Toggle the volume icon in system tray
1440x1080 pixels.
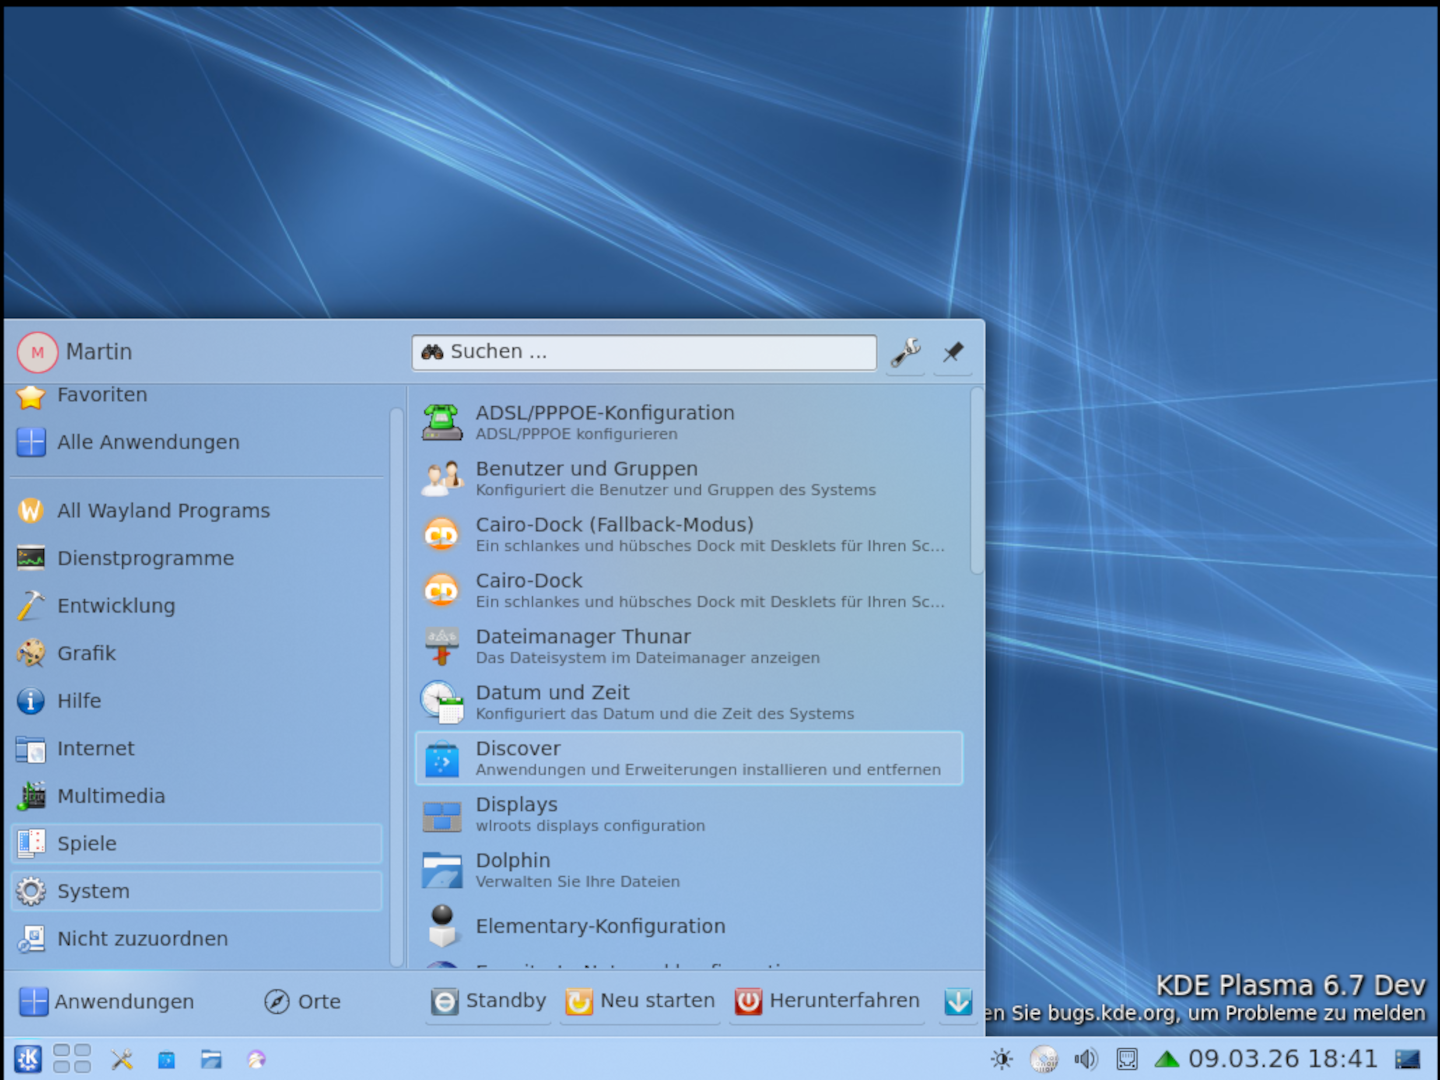(1085, 1059)
